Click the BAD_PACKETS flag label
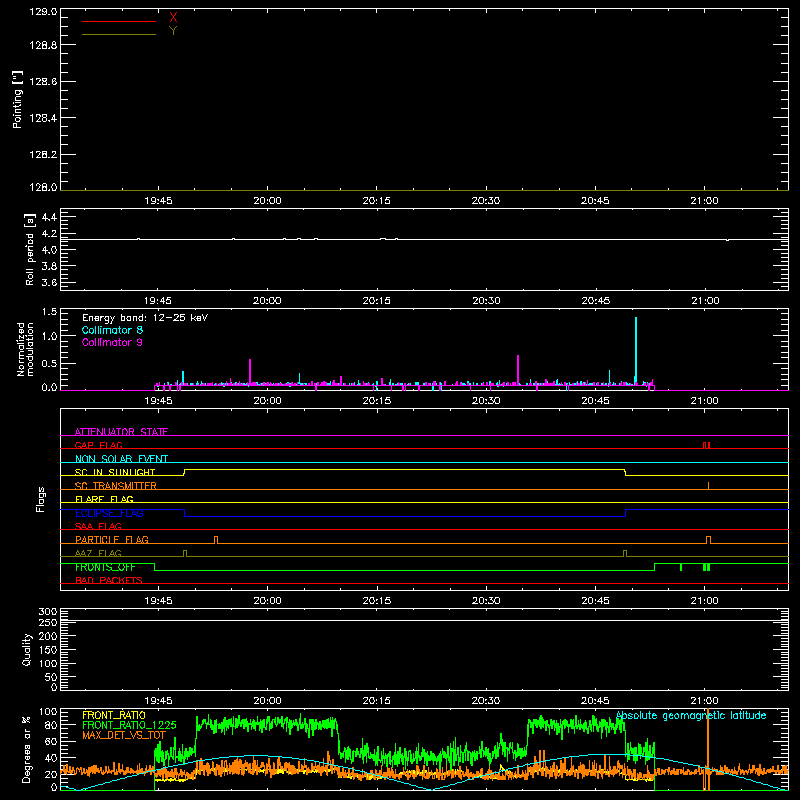 click(109, 580)
